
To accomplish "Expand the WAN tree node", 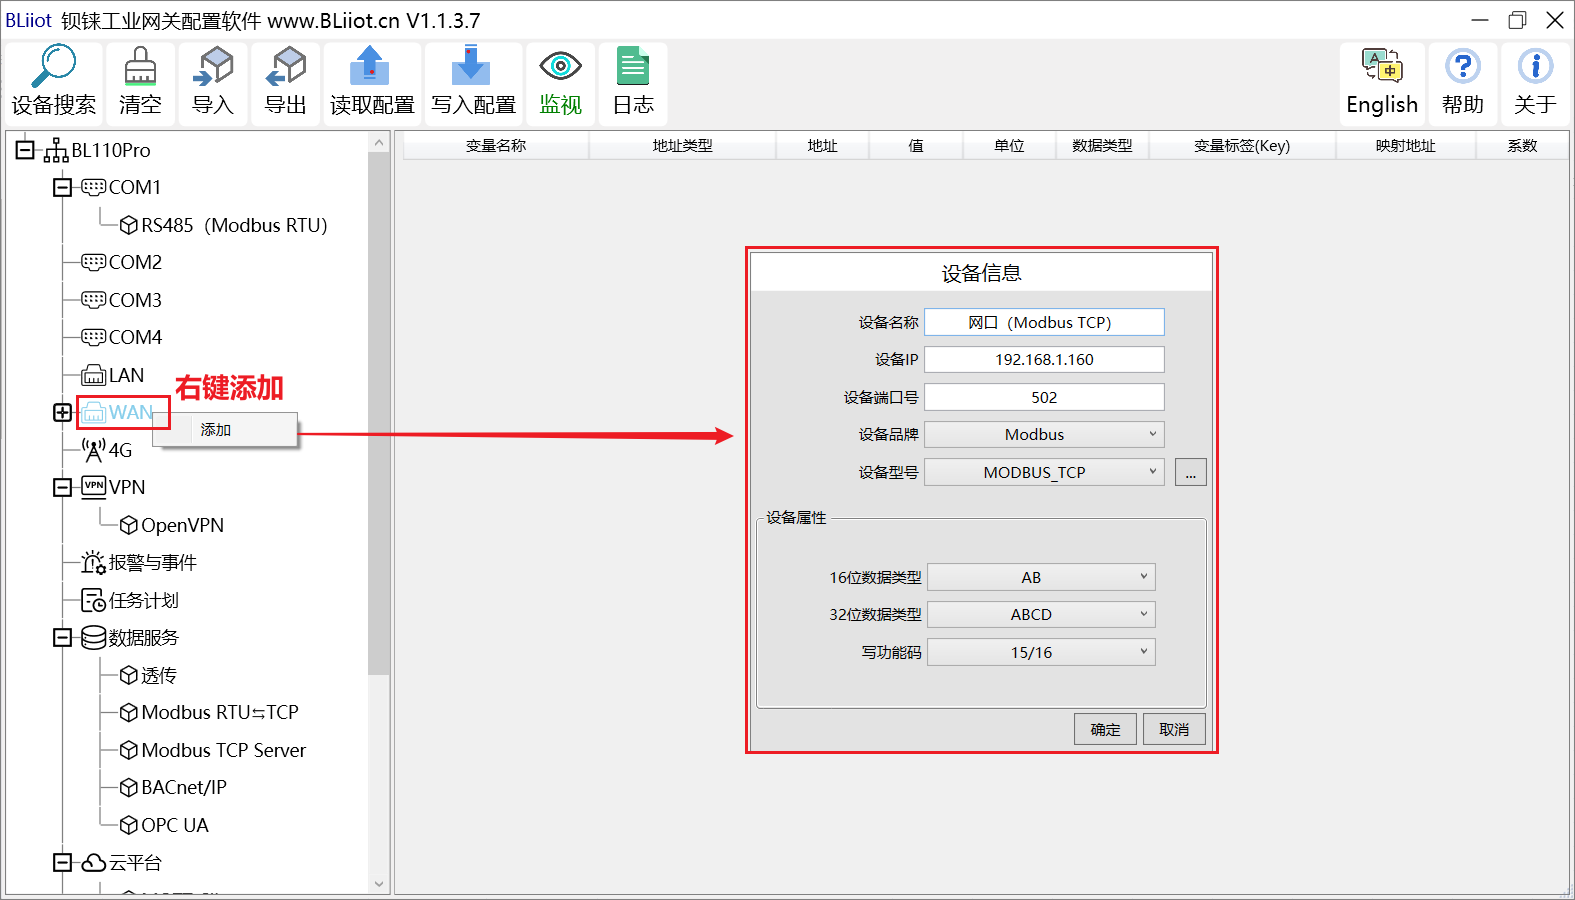I will [x=62, y=412].
